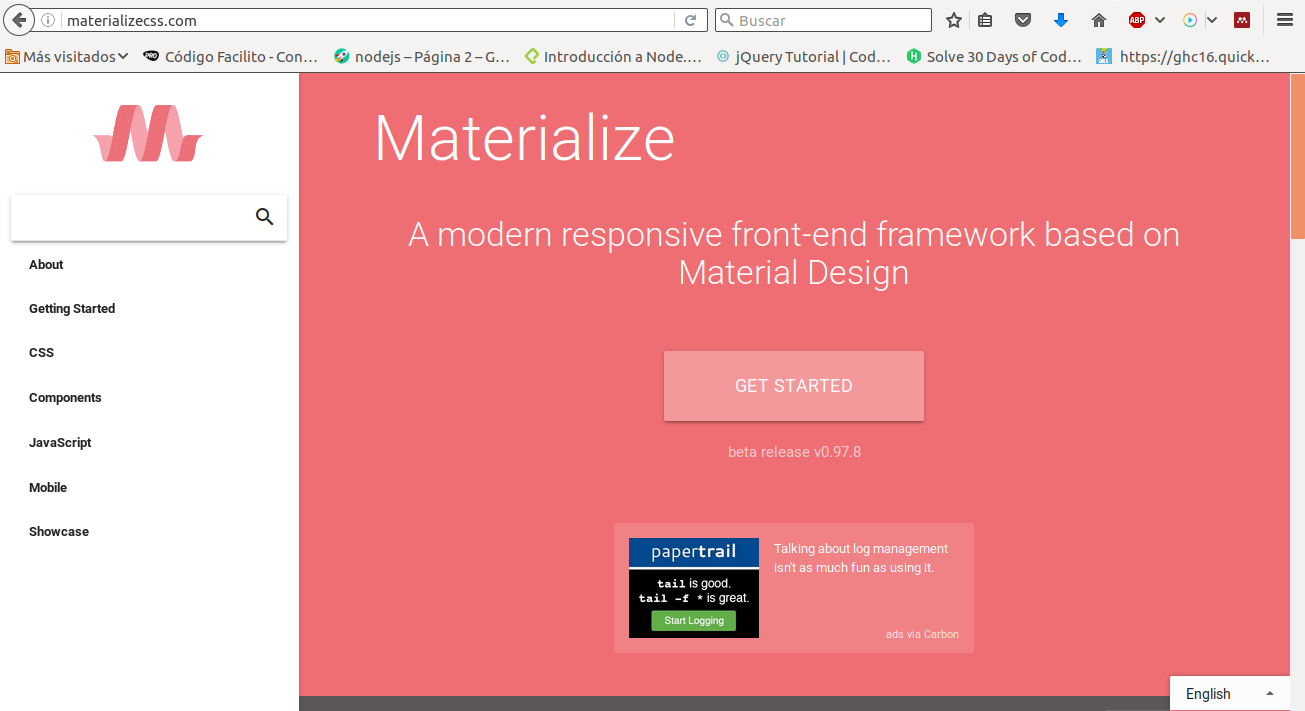The image size is (1305, 711).
Task: Click the Start Logging ad button
Action: point(694,621)
